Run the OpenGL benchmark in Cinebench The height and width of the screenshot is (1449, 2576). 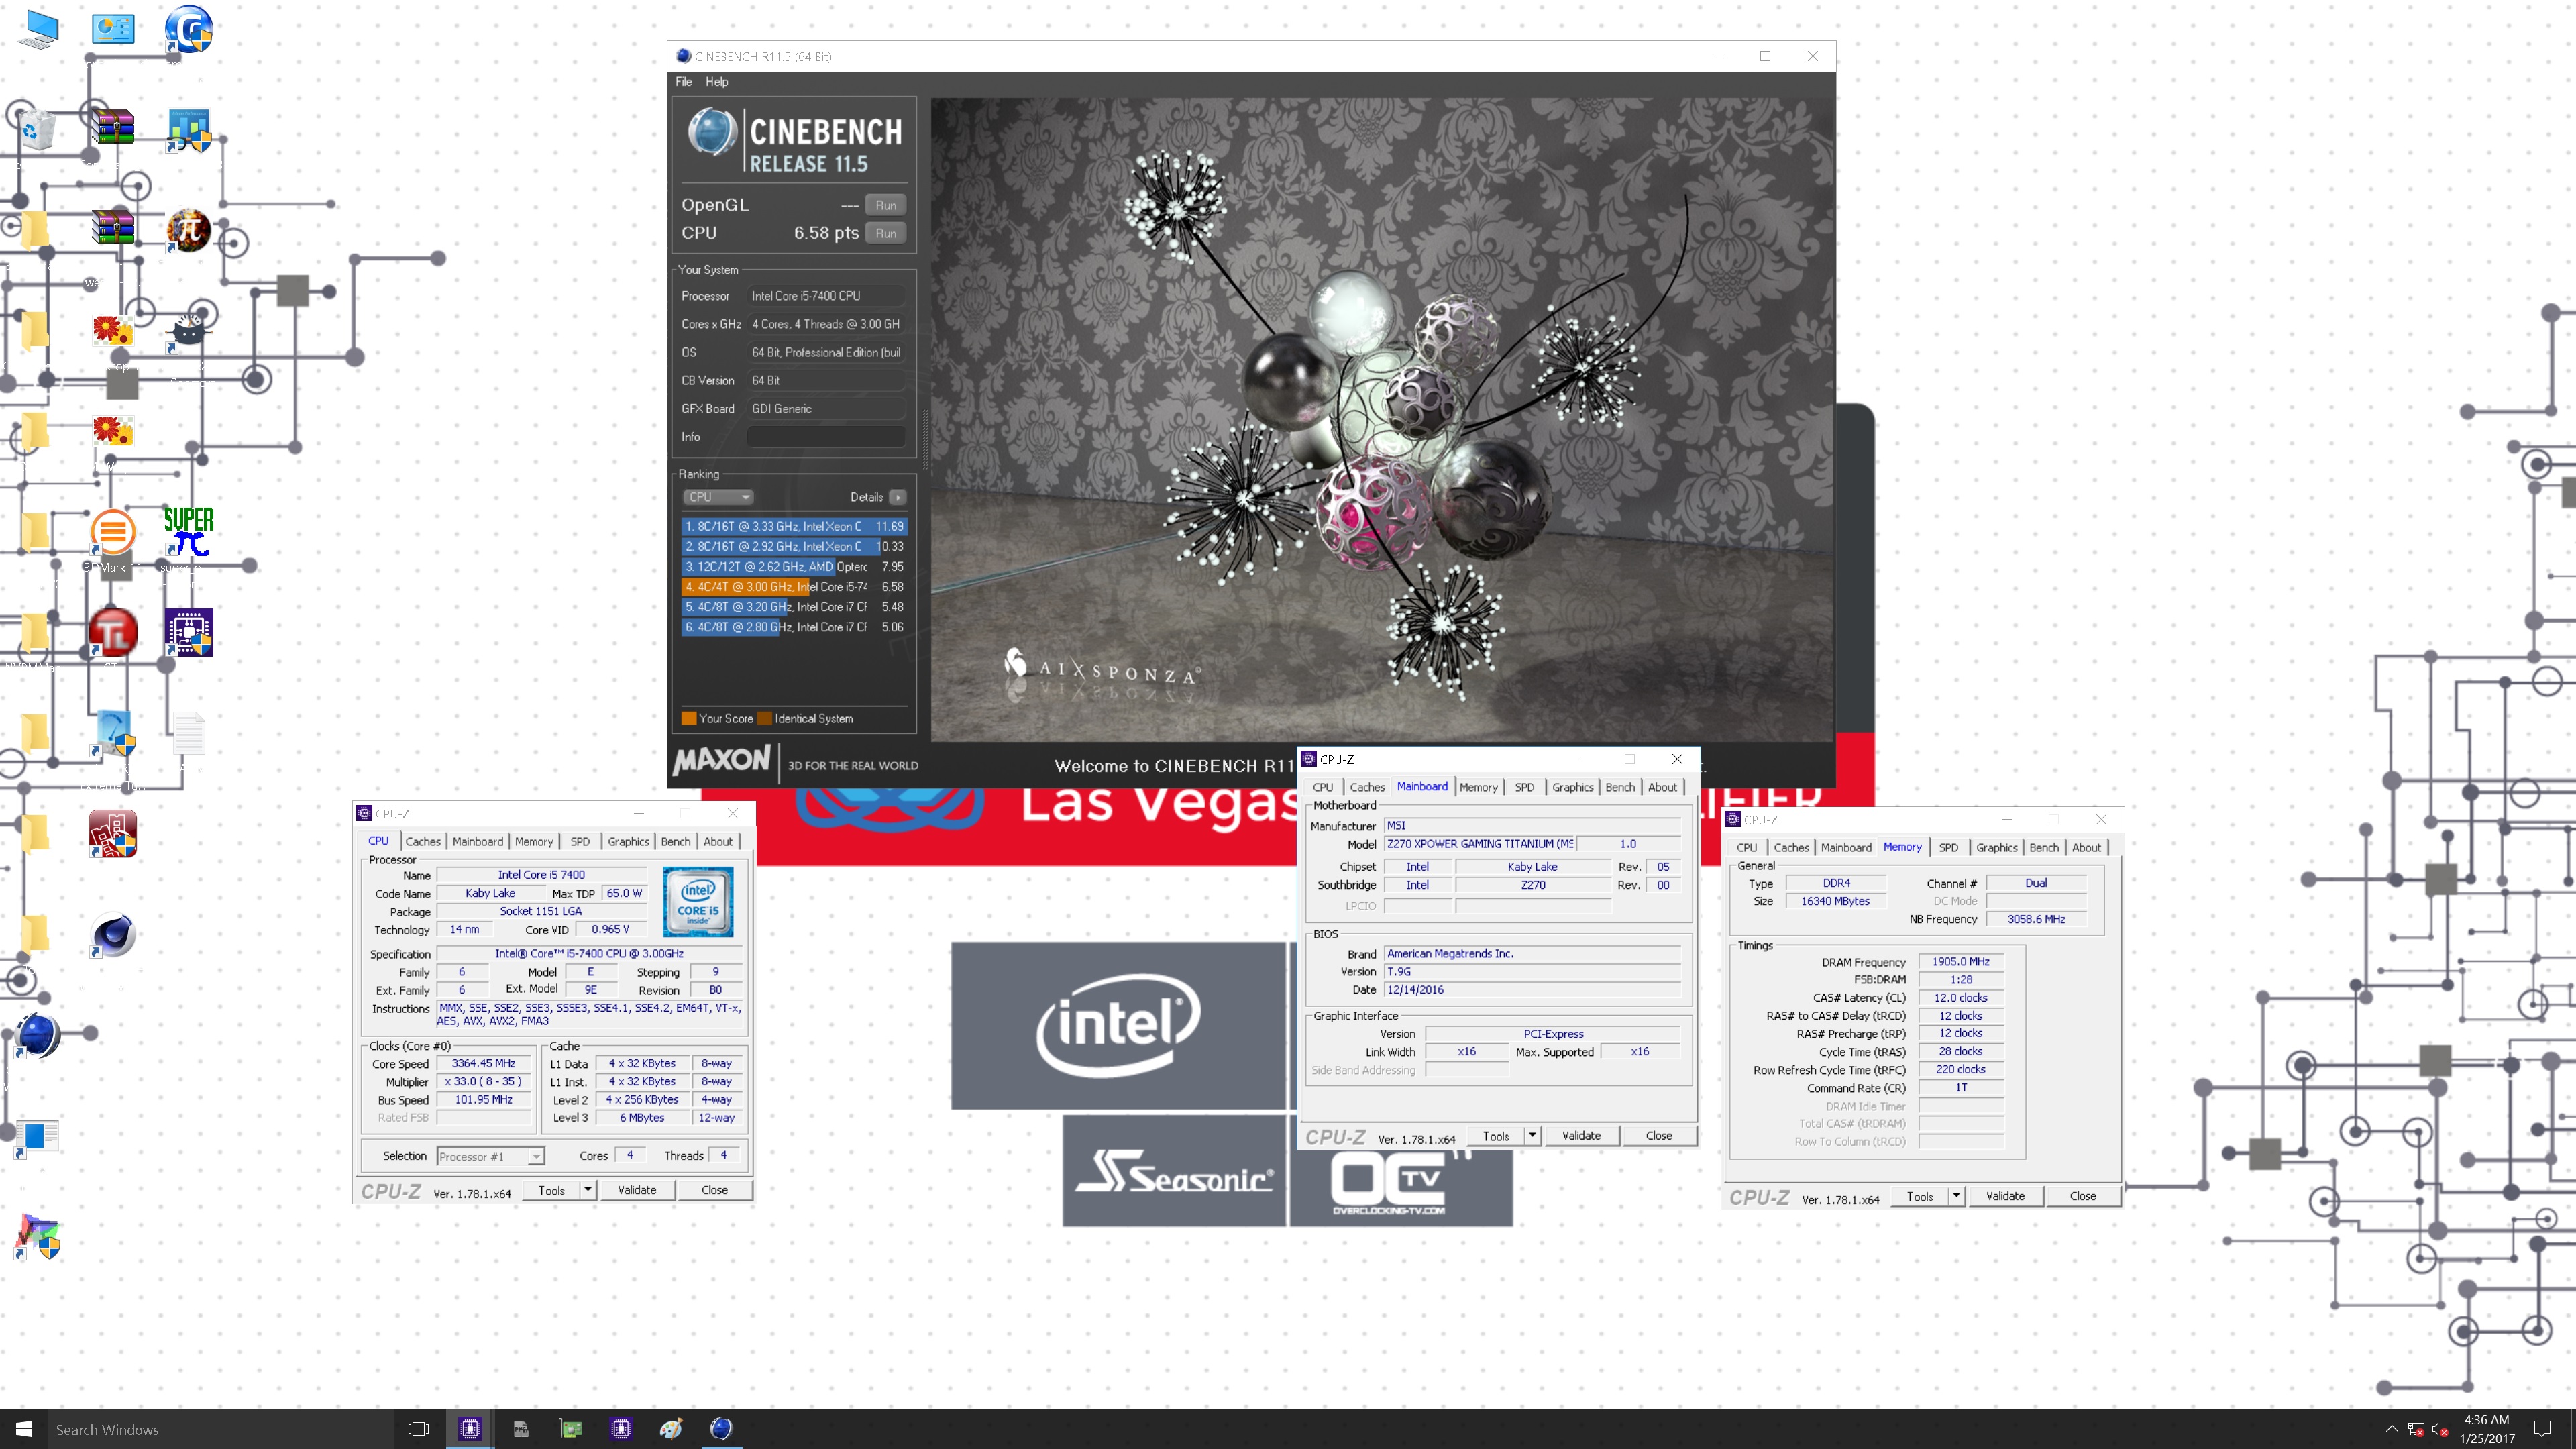point(886,205)
